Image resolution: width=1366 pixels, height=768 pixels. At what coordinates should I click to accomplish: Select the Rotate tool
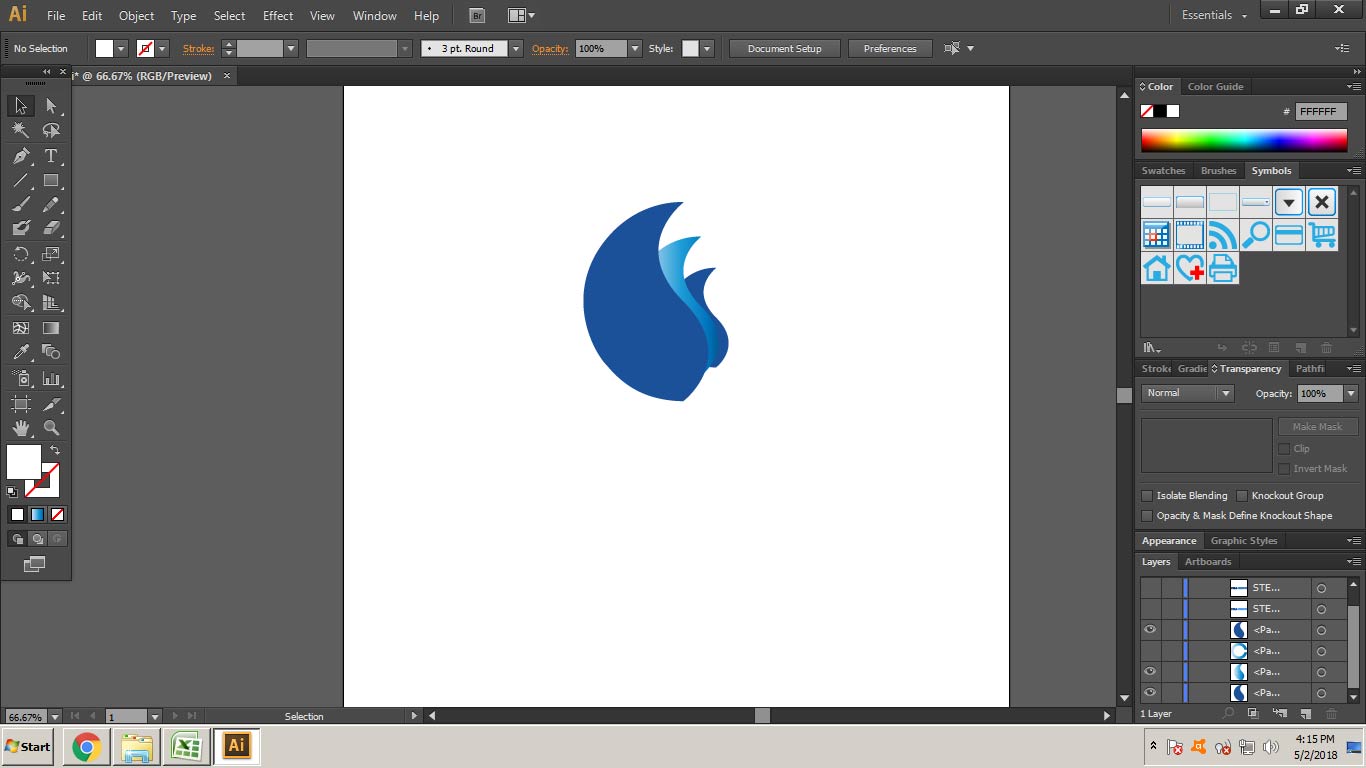[x=20, y=254]
